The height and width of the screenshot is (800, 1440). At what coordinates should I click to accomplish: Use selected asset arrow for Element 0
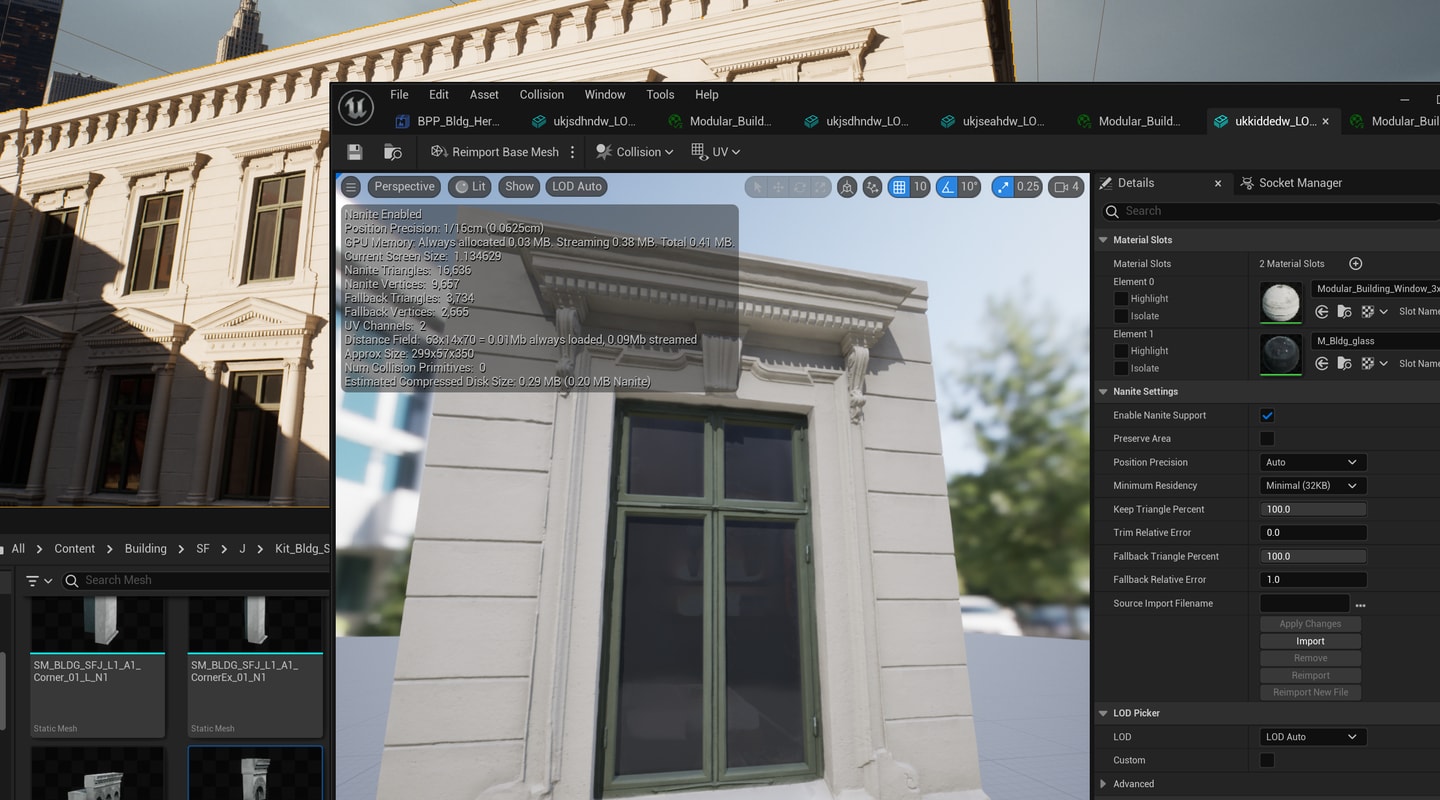coord(1322,311)
